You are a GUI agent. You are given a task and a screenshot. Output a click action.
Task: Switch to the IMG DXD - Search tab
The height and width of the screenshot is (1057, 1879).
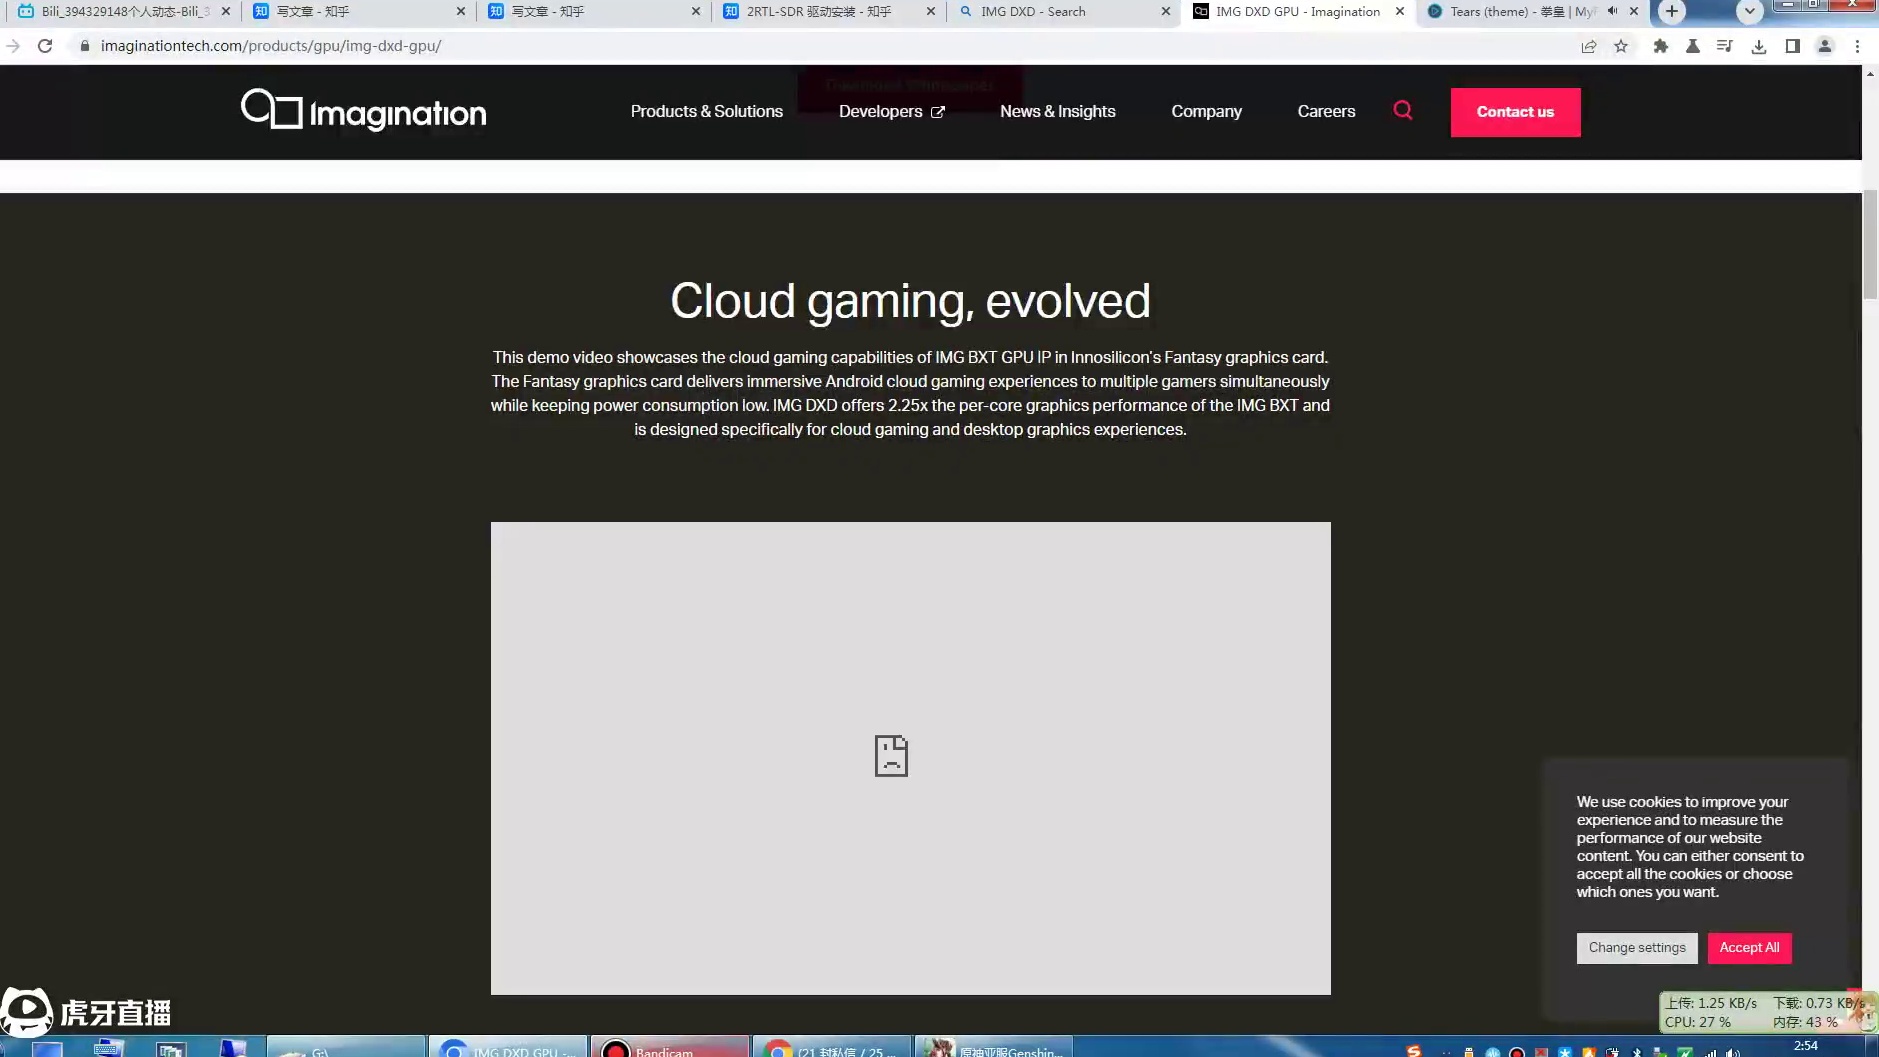point(1060,12)
